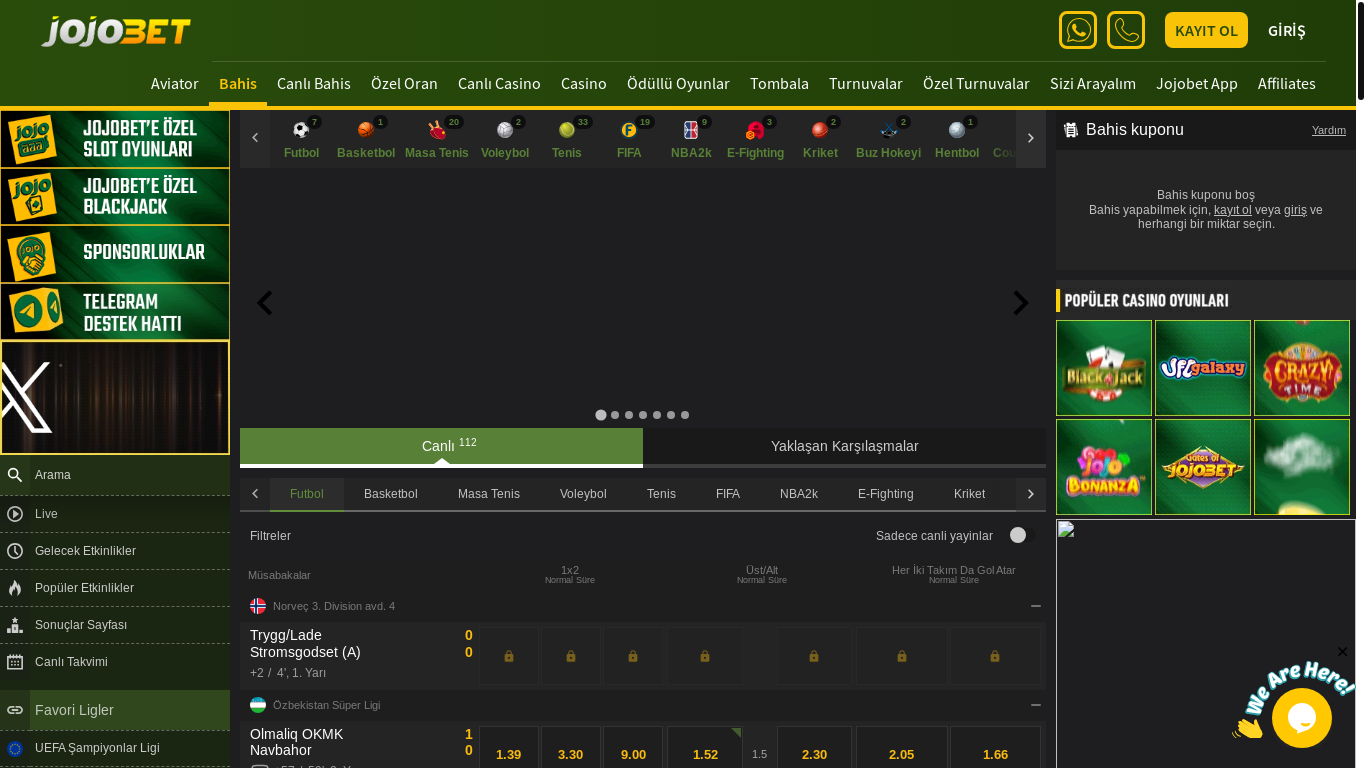This screenshot has height=768, width=1366.
Task: Jump to first banner pagination dot
Action: (601, 415)
